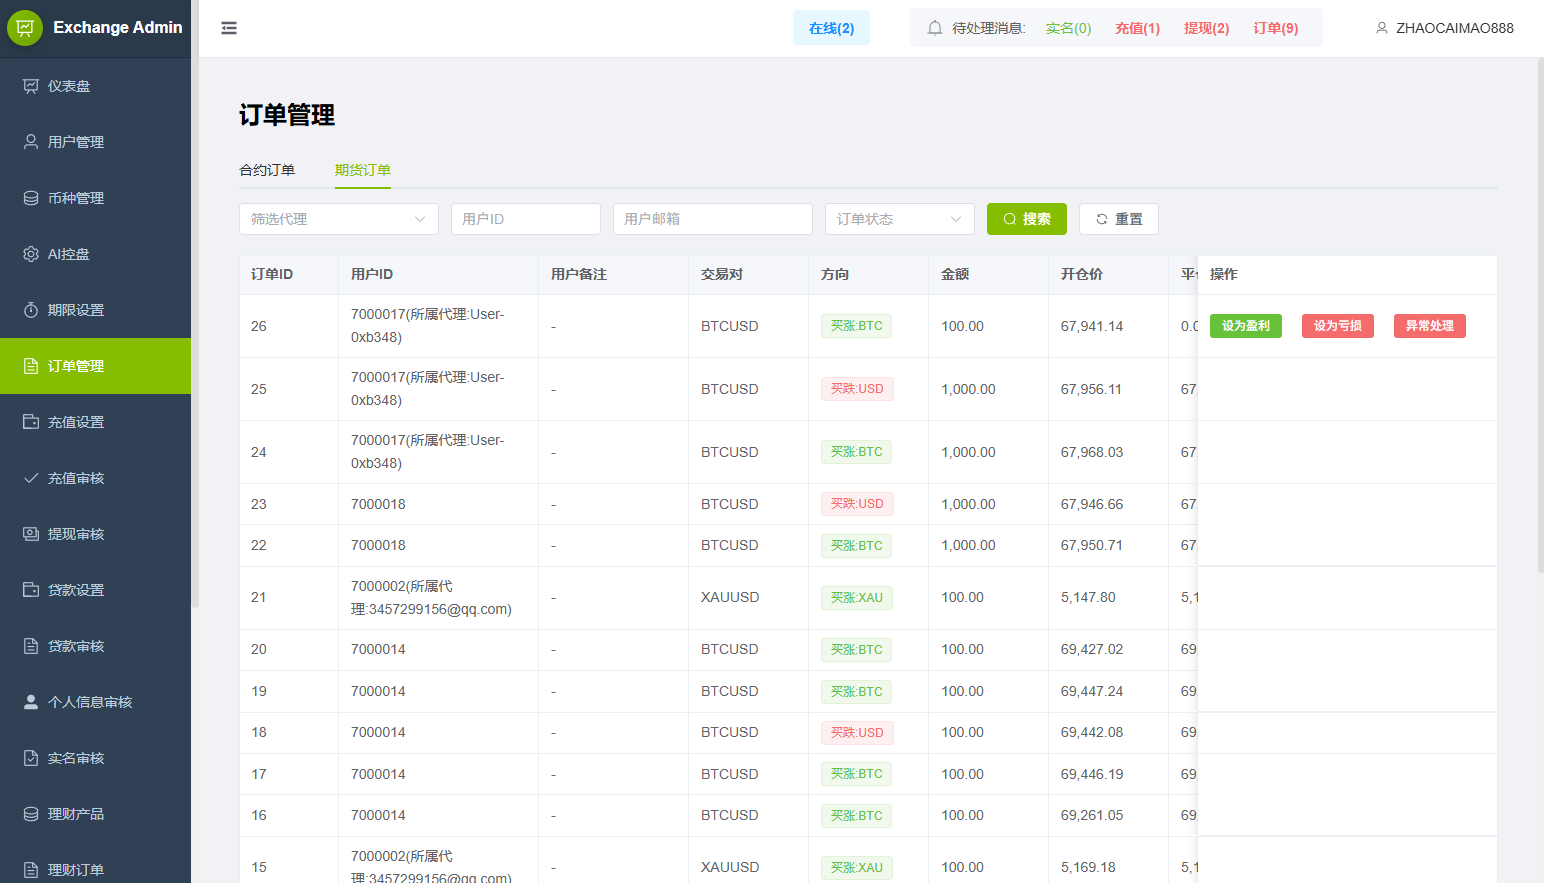Screen dimensions: 1544x883
Task: Open 用户管理 via its person icon
Action: [x=31, y=142]
